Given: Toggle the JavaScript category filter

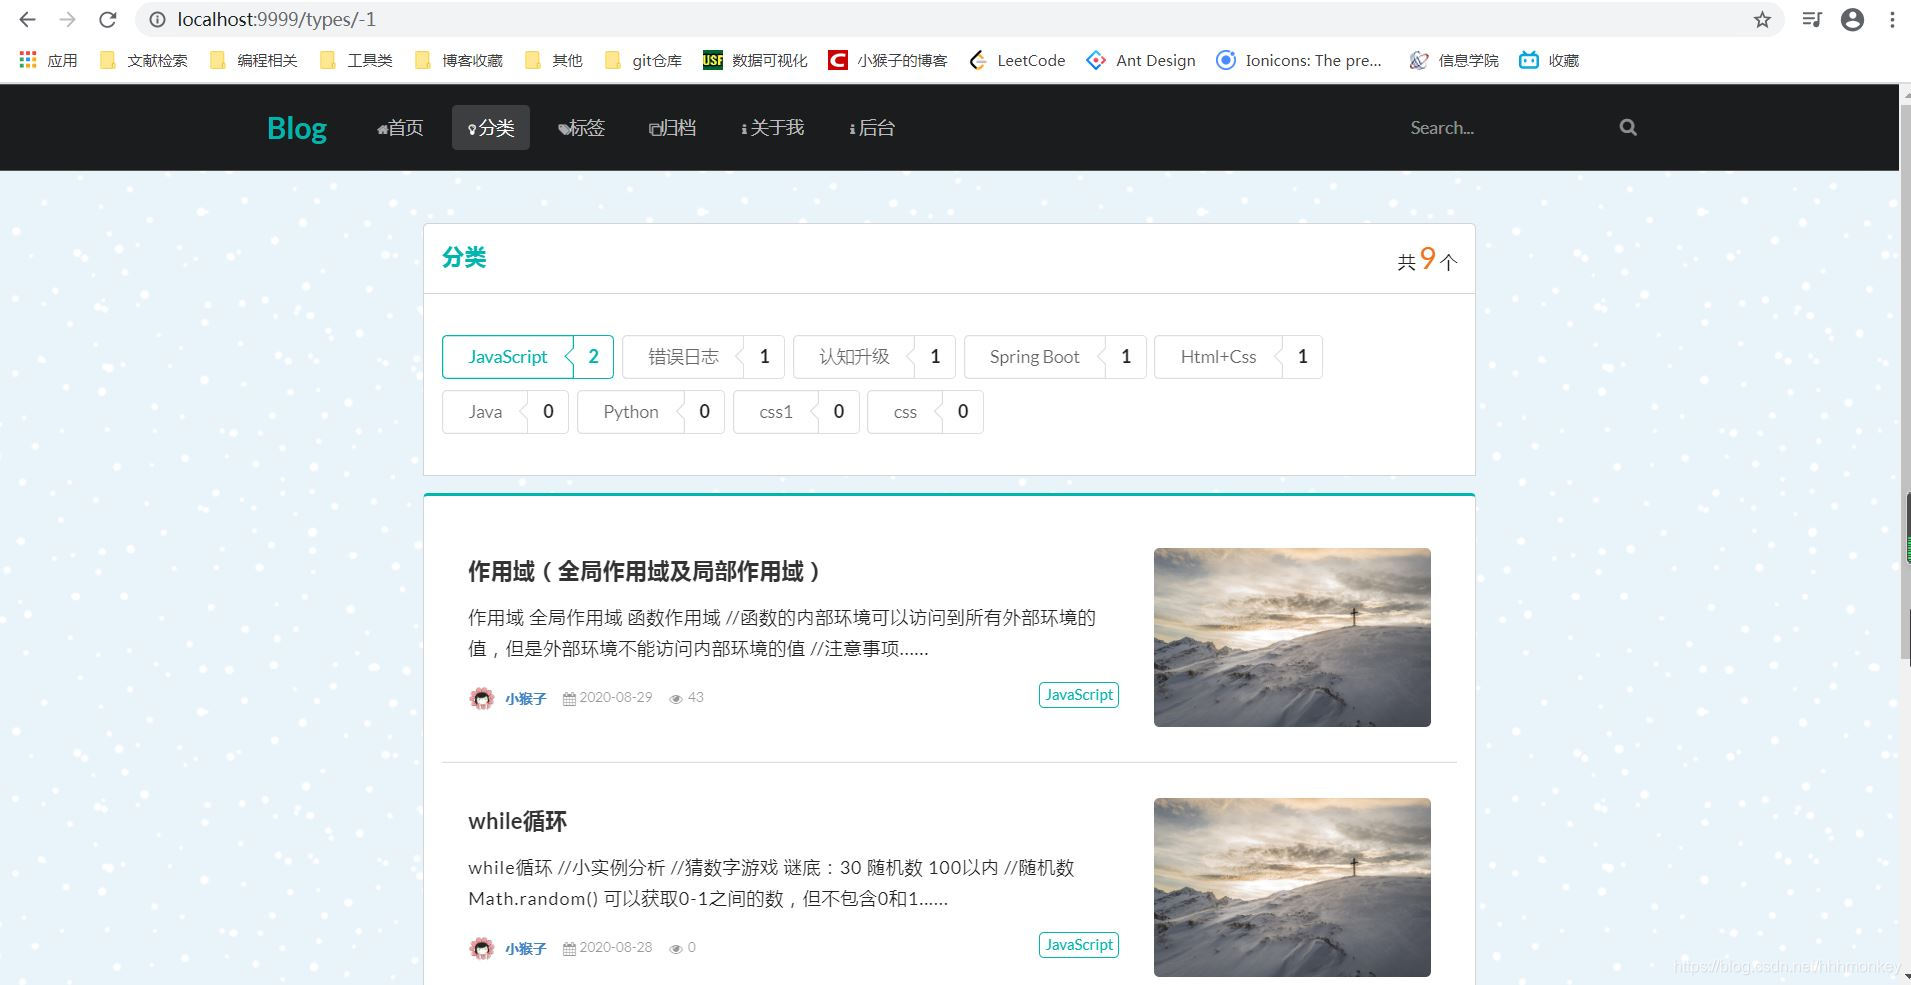Looking at the screenshot, I should point(508,356).
